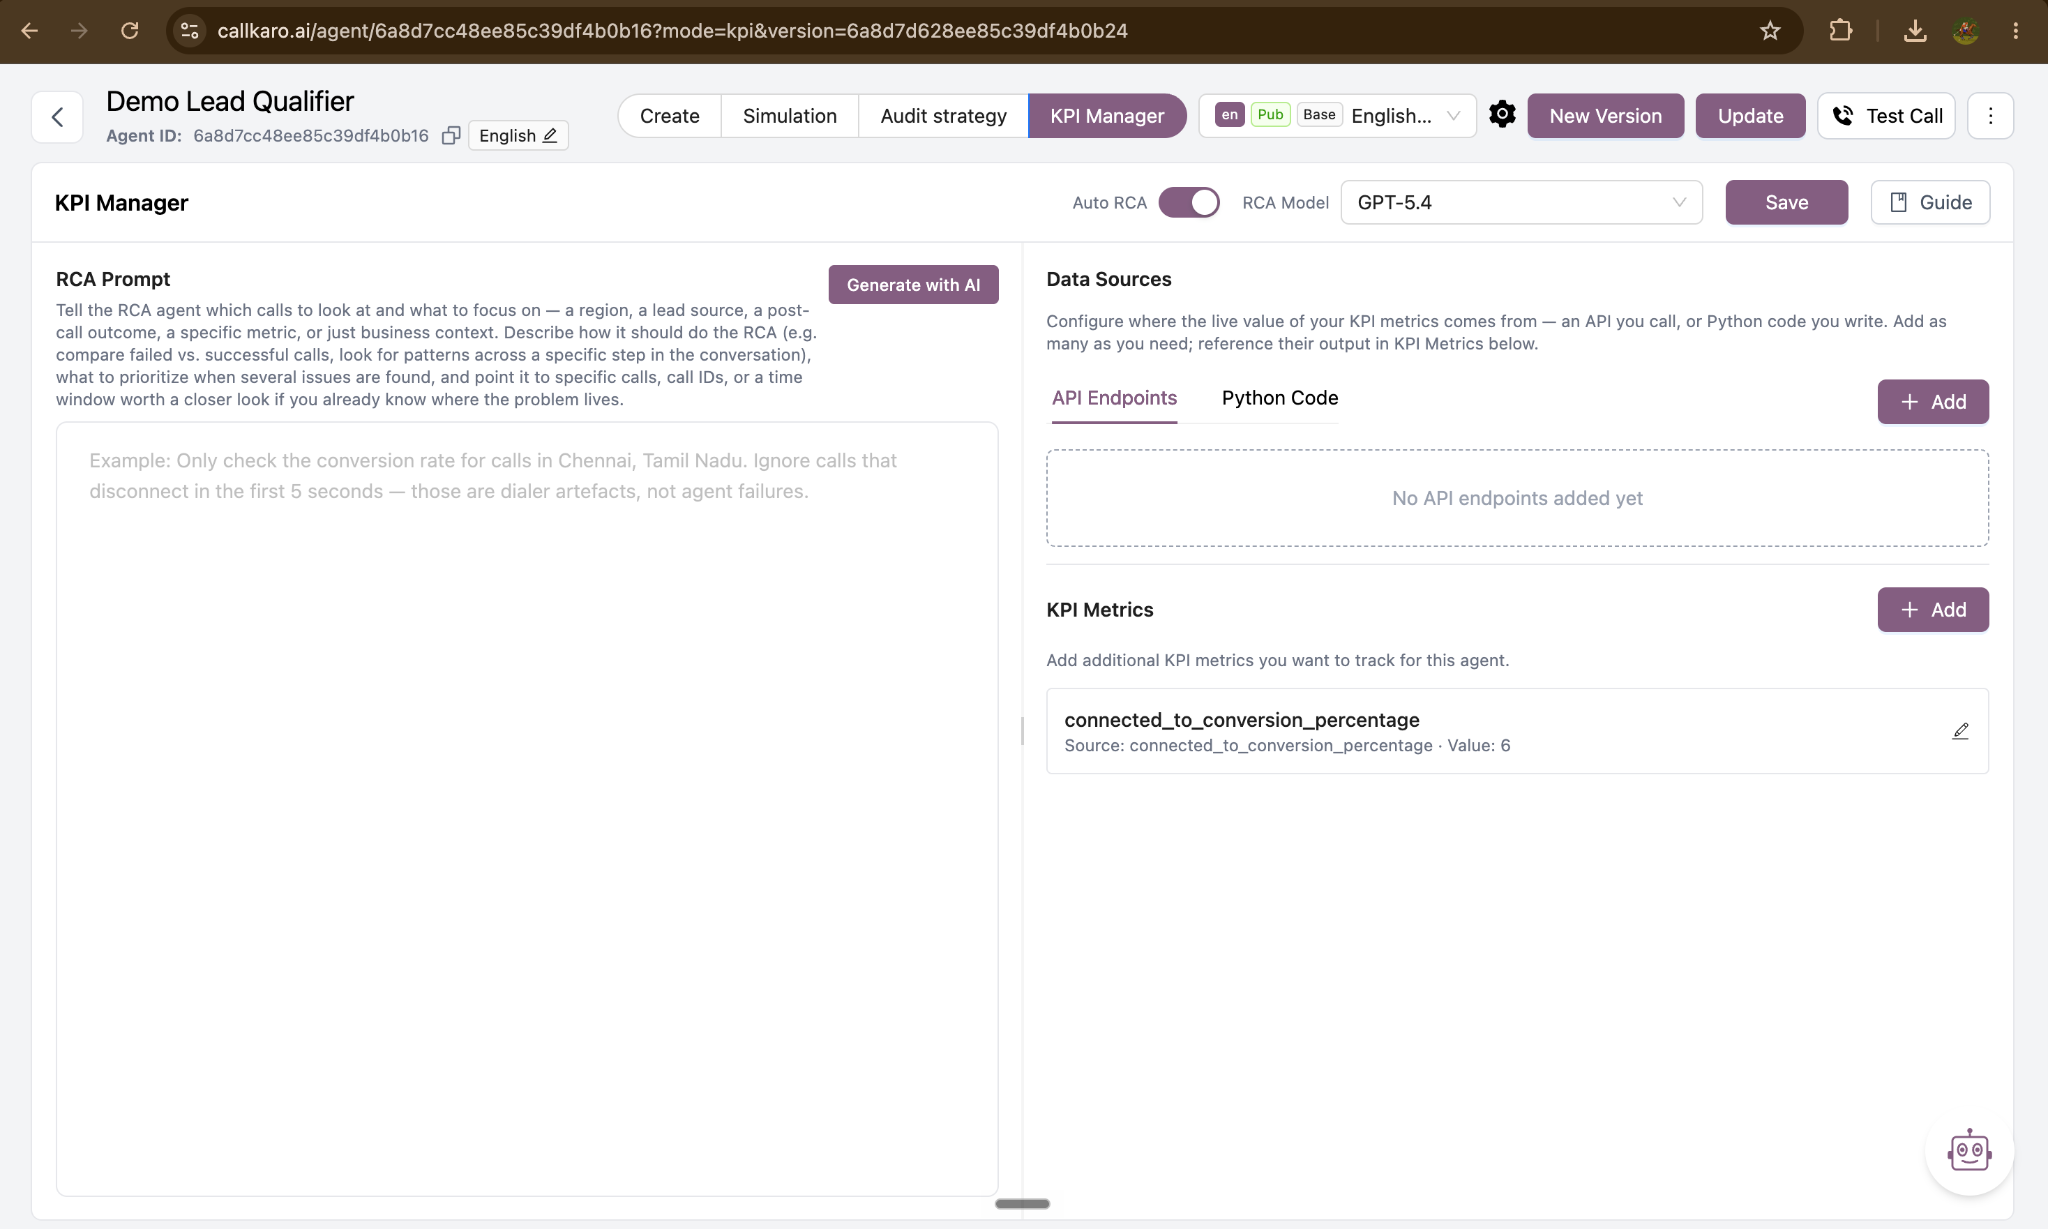2048x1229 pixels.
Task: Open browser extensions puzzle icon
Action: pos(1841,31)
